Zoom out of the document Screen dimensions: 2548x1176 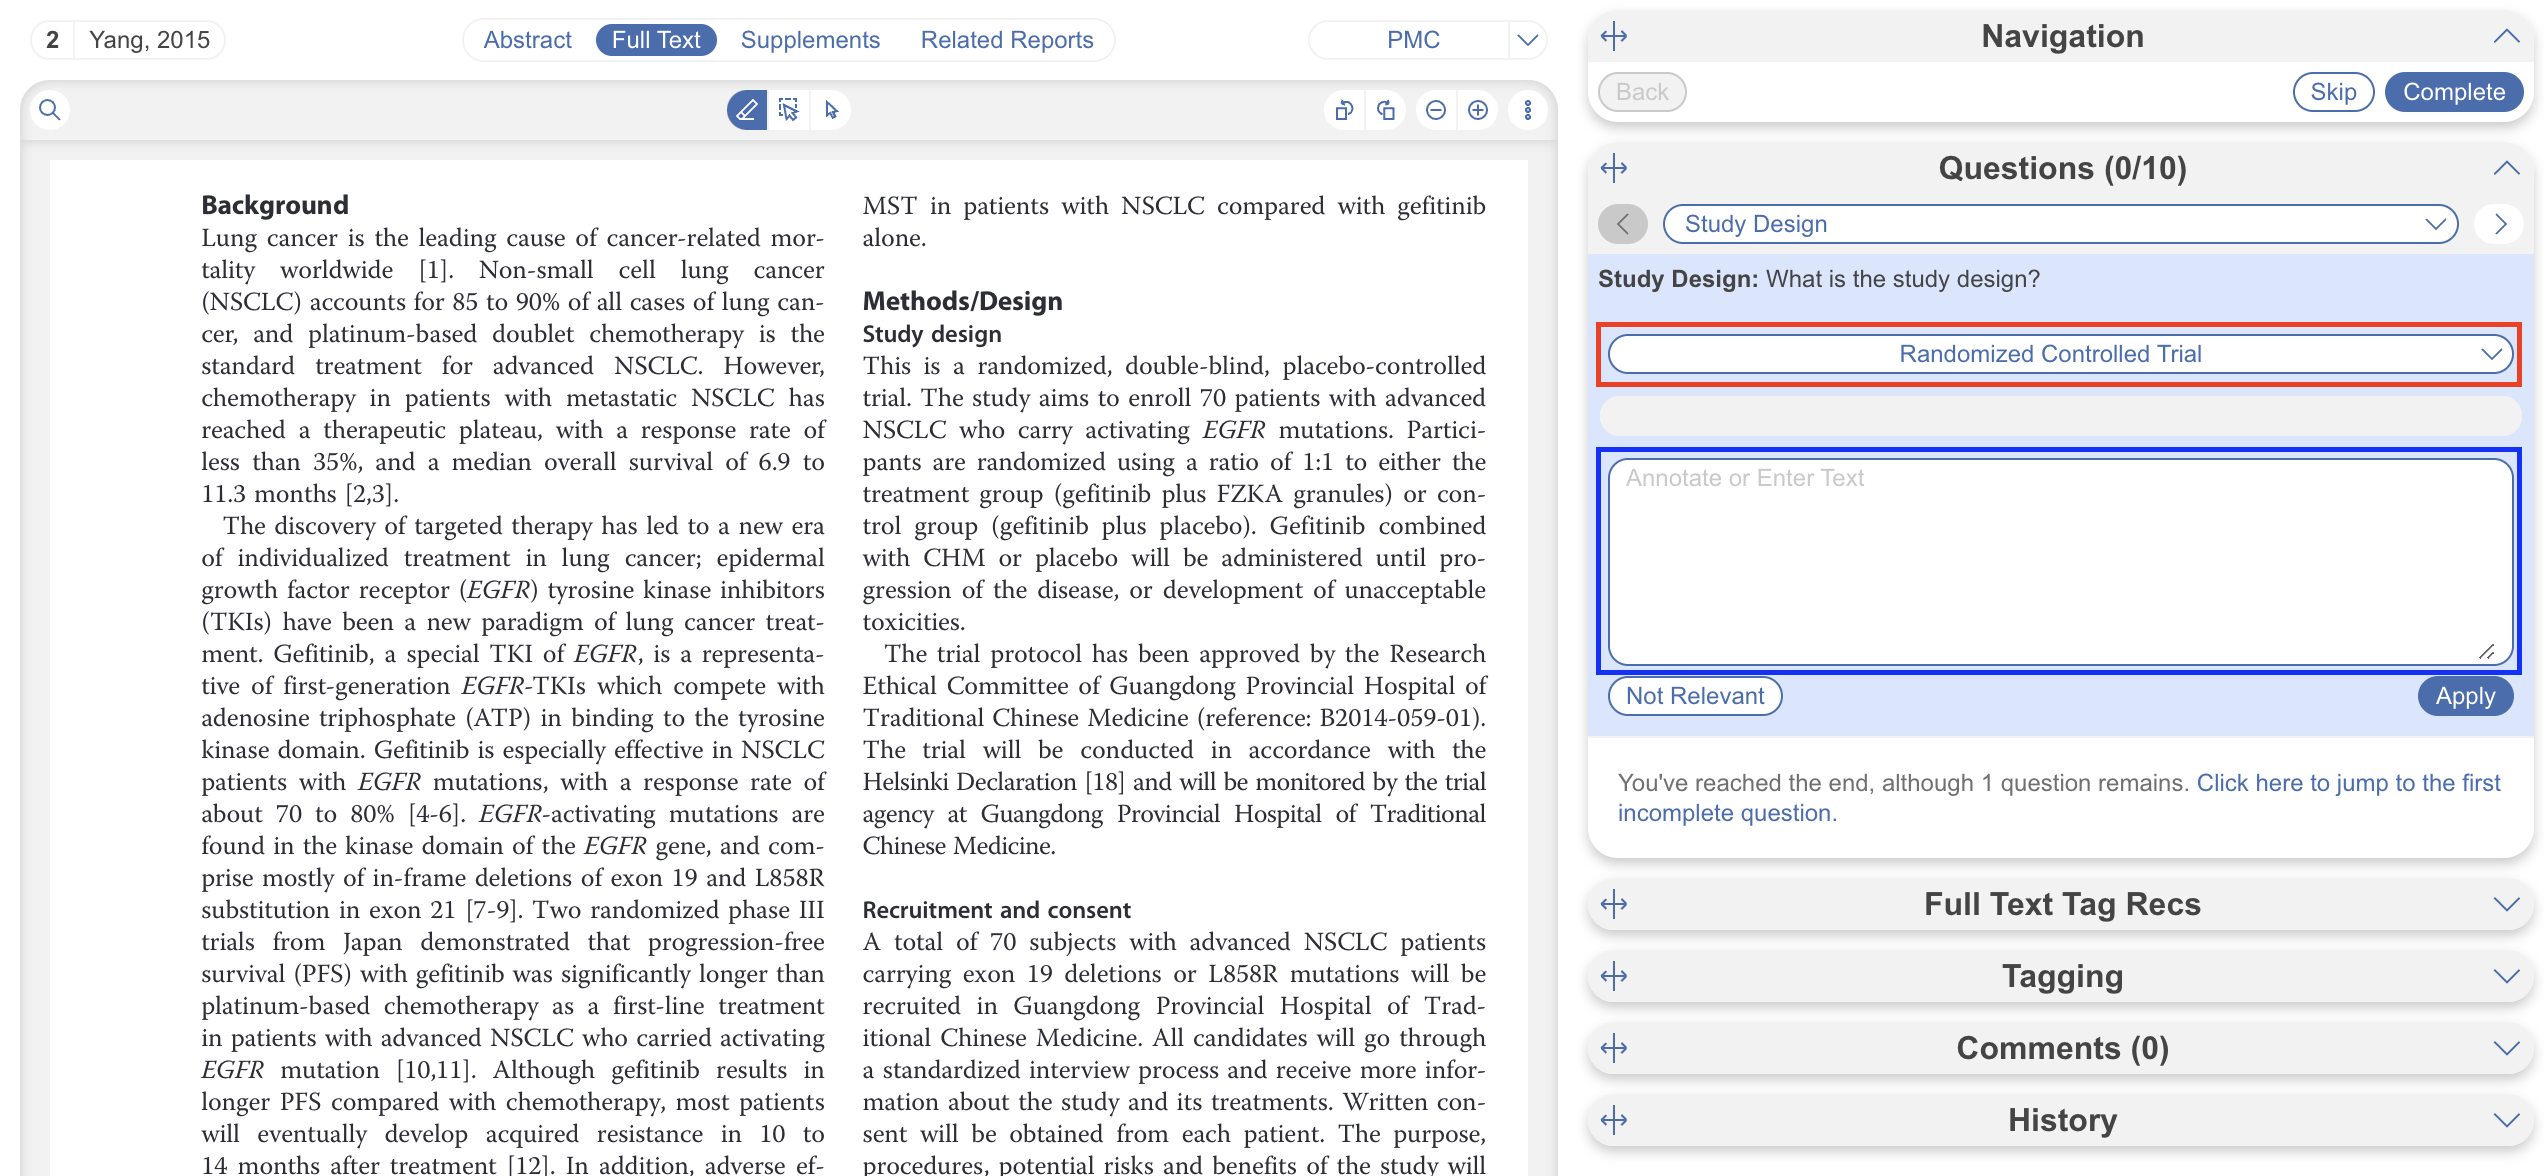pyautogui.click(x=1436, y=110)
